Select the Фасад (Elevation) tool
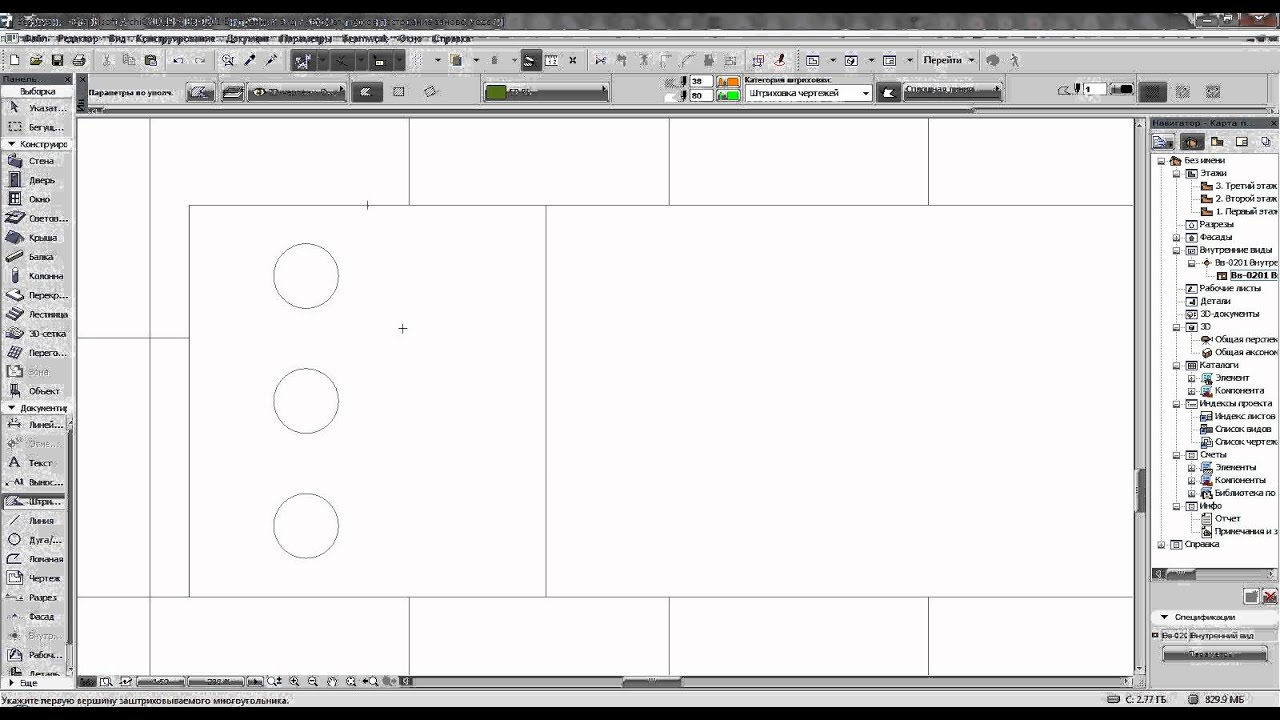The width and height of the screenshot is (1280, 720). pos(35,617)
